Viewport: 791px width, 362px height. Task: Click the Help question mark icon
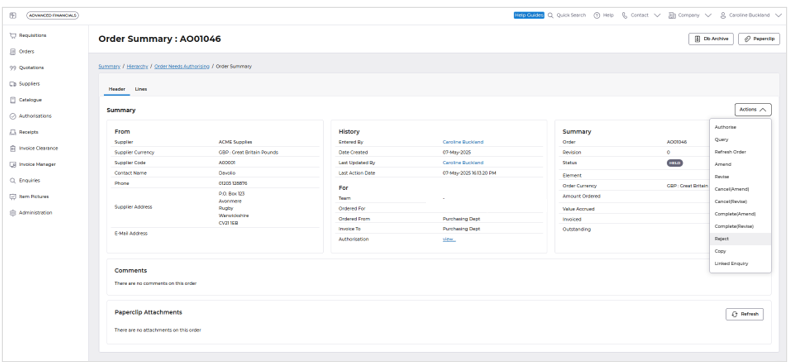(597, 15)
